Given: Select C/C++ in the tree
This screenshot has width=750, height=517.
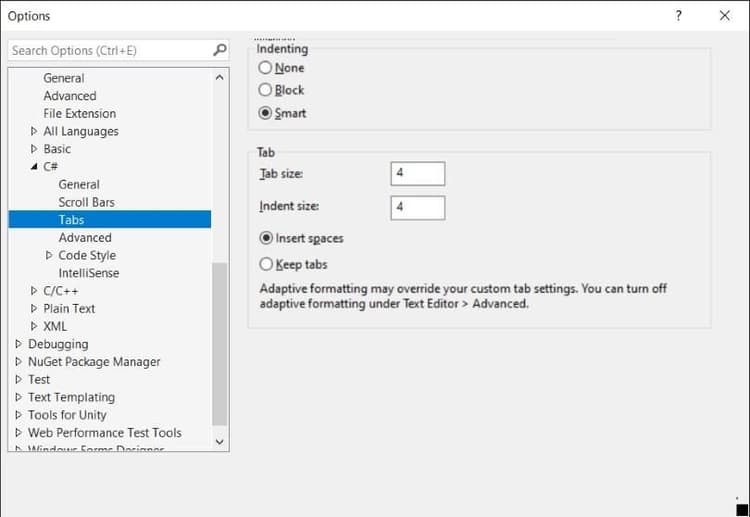Looking at the screenshot, I should [60, 291].
